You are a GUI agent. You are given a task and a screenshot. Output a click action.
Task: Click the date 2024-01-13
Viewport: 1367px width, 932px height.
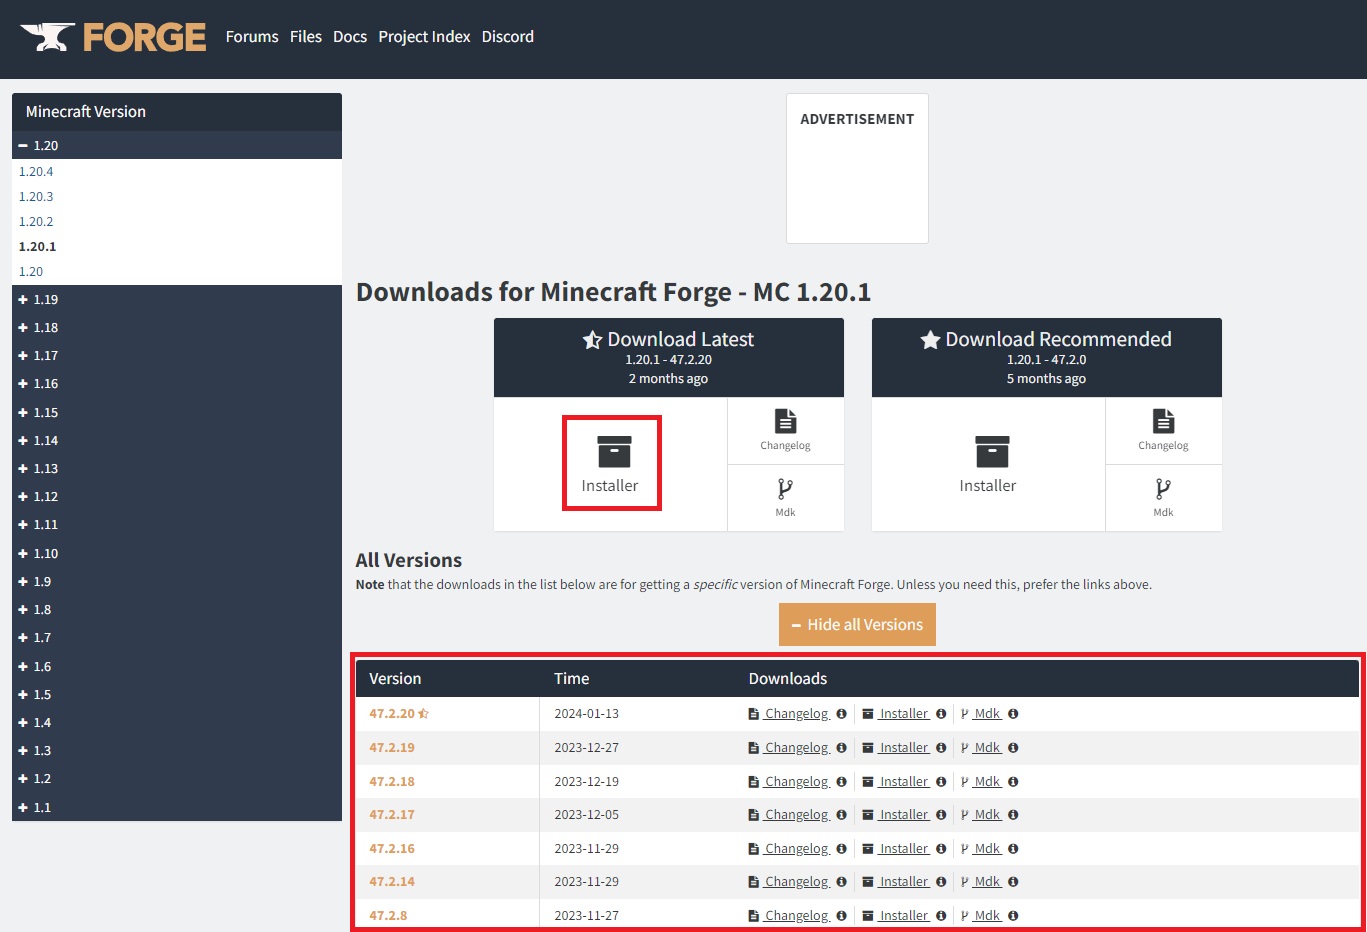(x=587, y=714)
